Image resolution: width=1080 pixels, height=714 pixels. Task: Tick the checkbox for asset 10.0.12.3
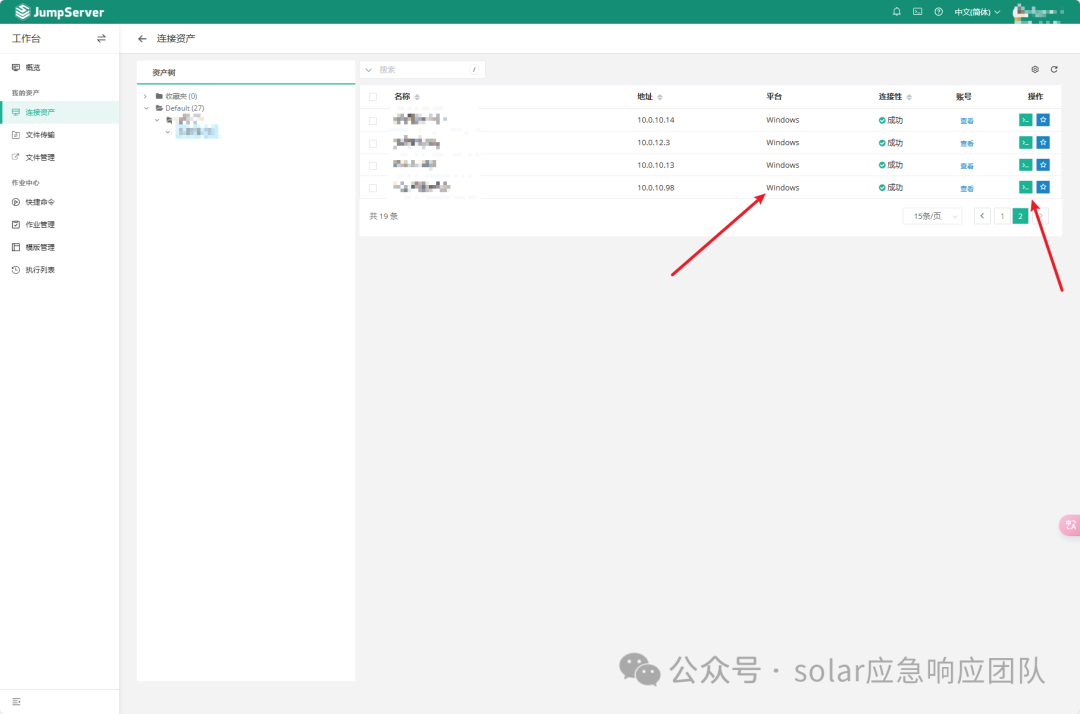tap(373, 143)
